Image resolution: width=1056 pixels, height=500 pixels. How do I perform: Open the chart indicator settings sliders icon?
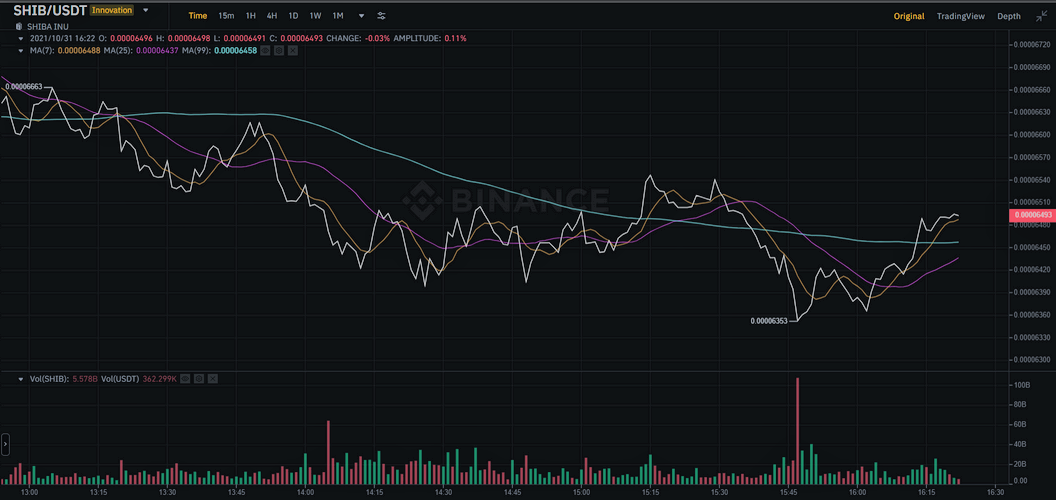(381, 15)
